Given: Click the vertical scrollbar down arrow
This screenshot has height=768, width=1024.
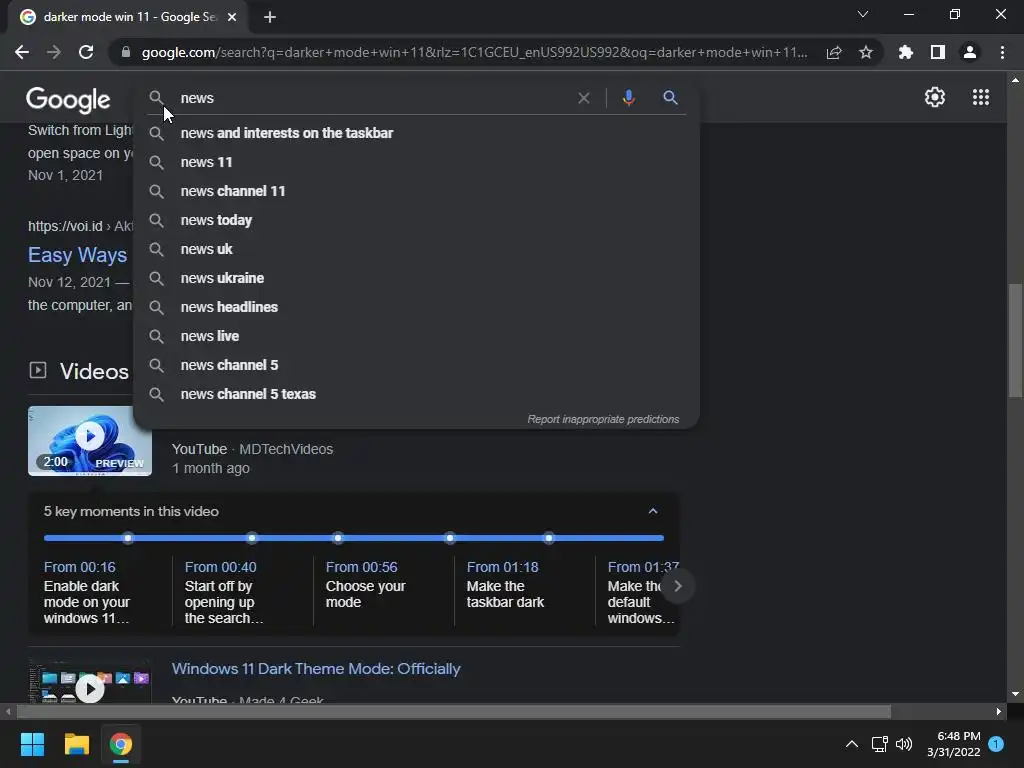Looking at the screenshot, I should tap(1015, 694).
